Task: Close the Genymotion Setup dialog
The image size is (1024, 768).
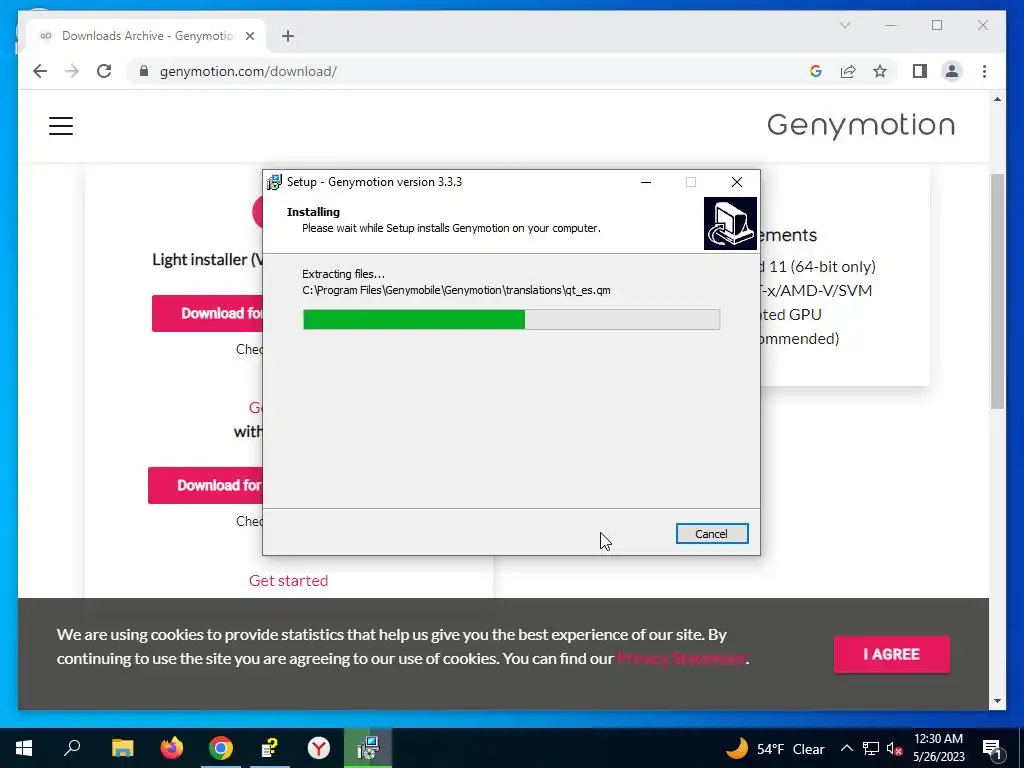Action: [x=737, y=182]
